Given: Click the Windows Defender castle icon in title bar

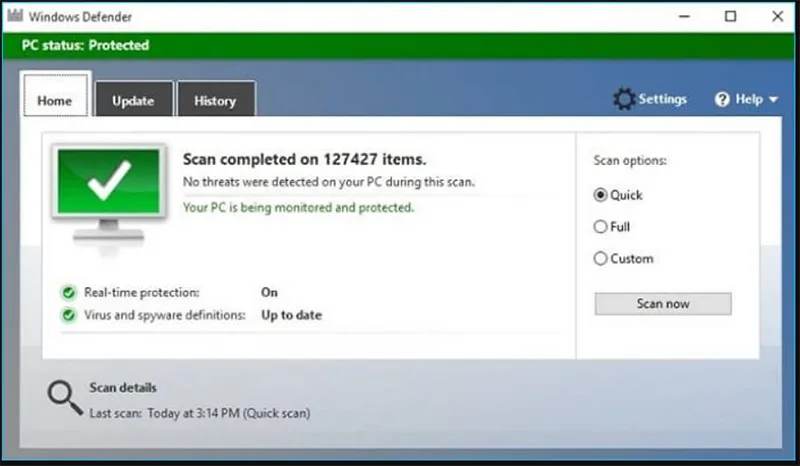Looking at the screenshot, I should click(15, 15).
